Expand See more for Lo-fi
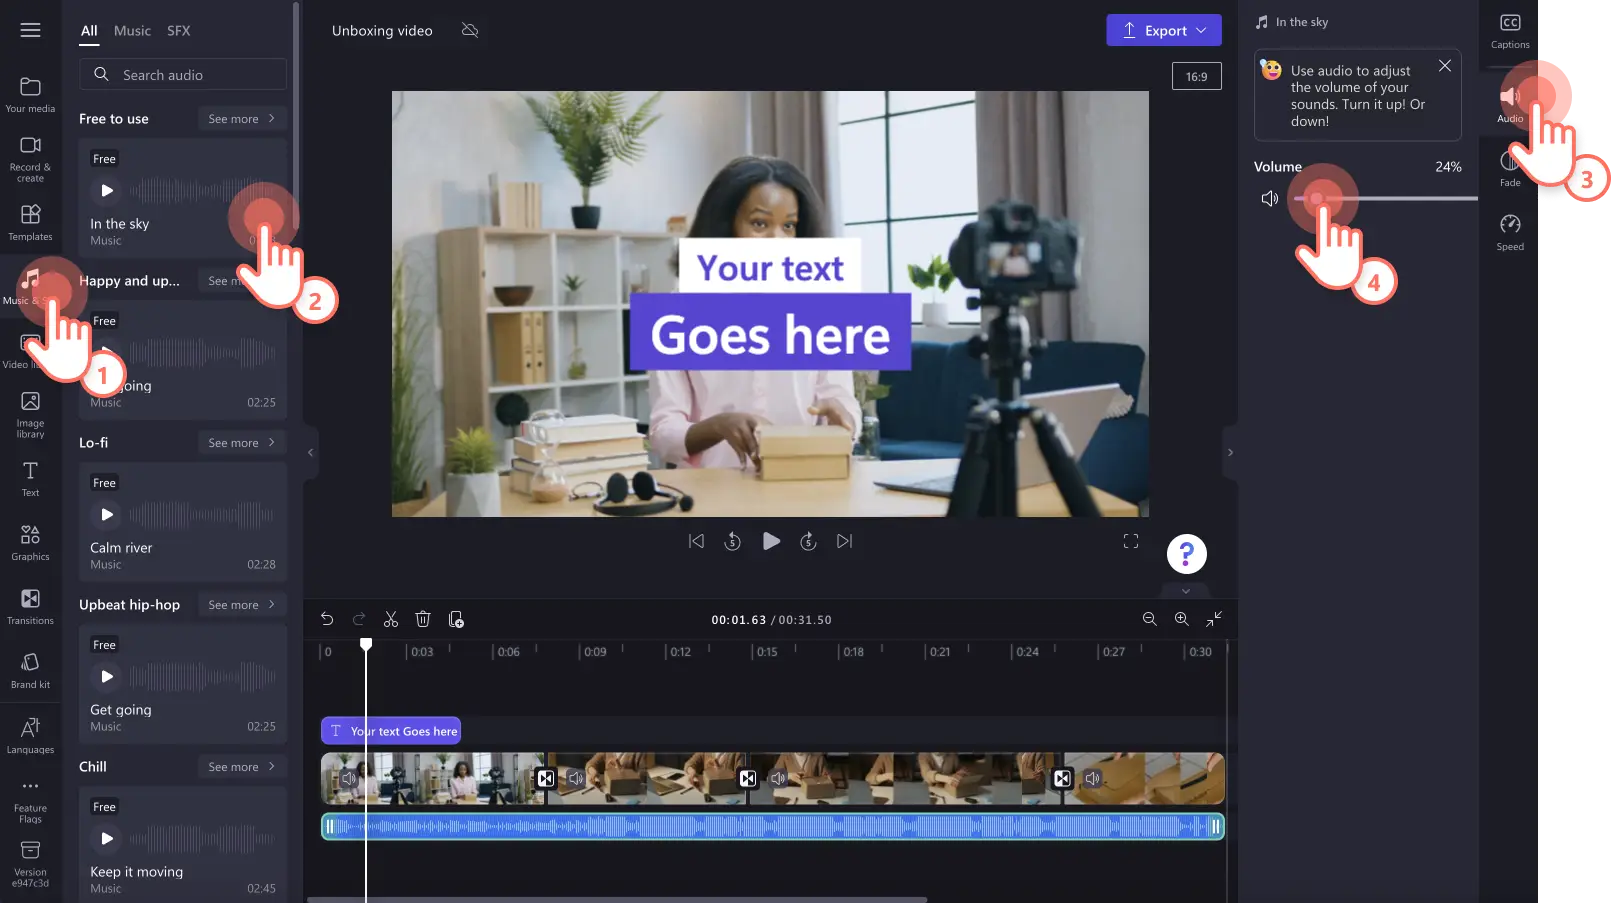 coord(241,443)
